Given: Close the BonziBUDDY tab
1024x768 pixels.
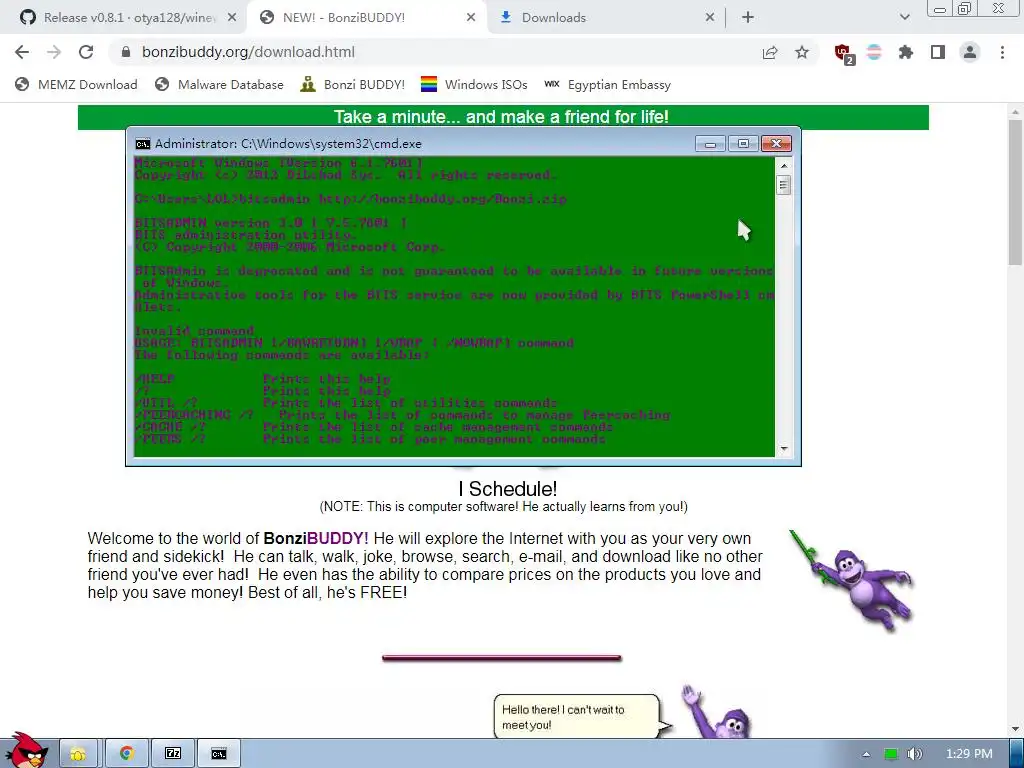Looking at the screenshot, I should click(471, 18).
